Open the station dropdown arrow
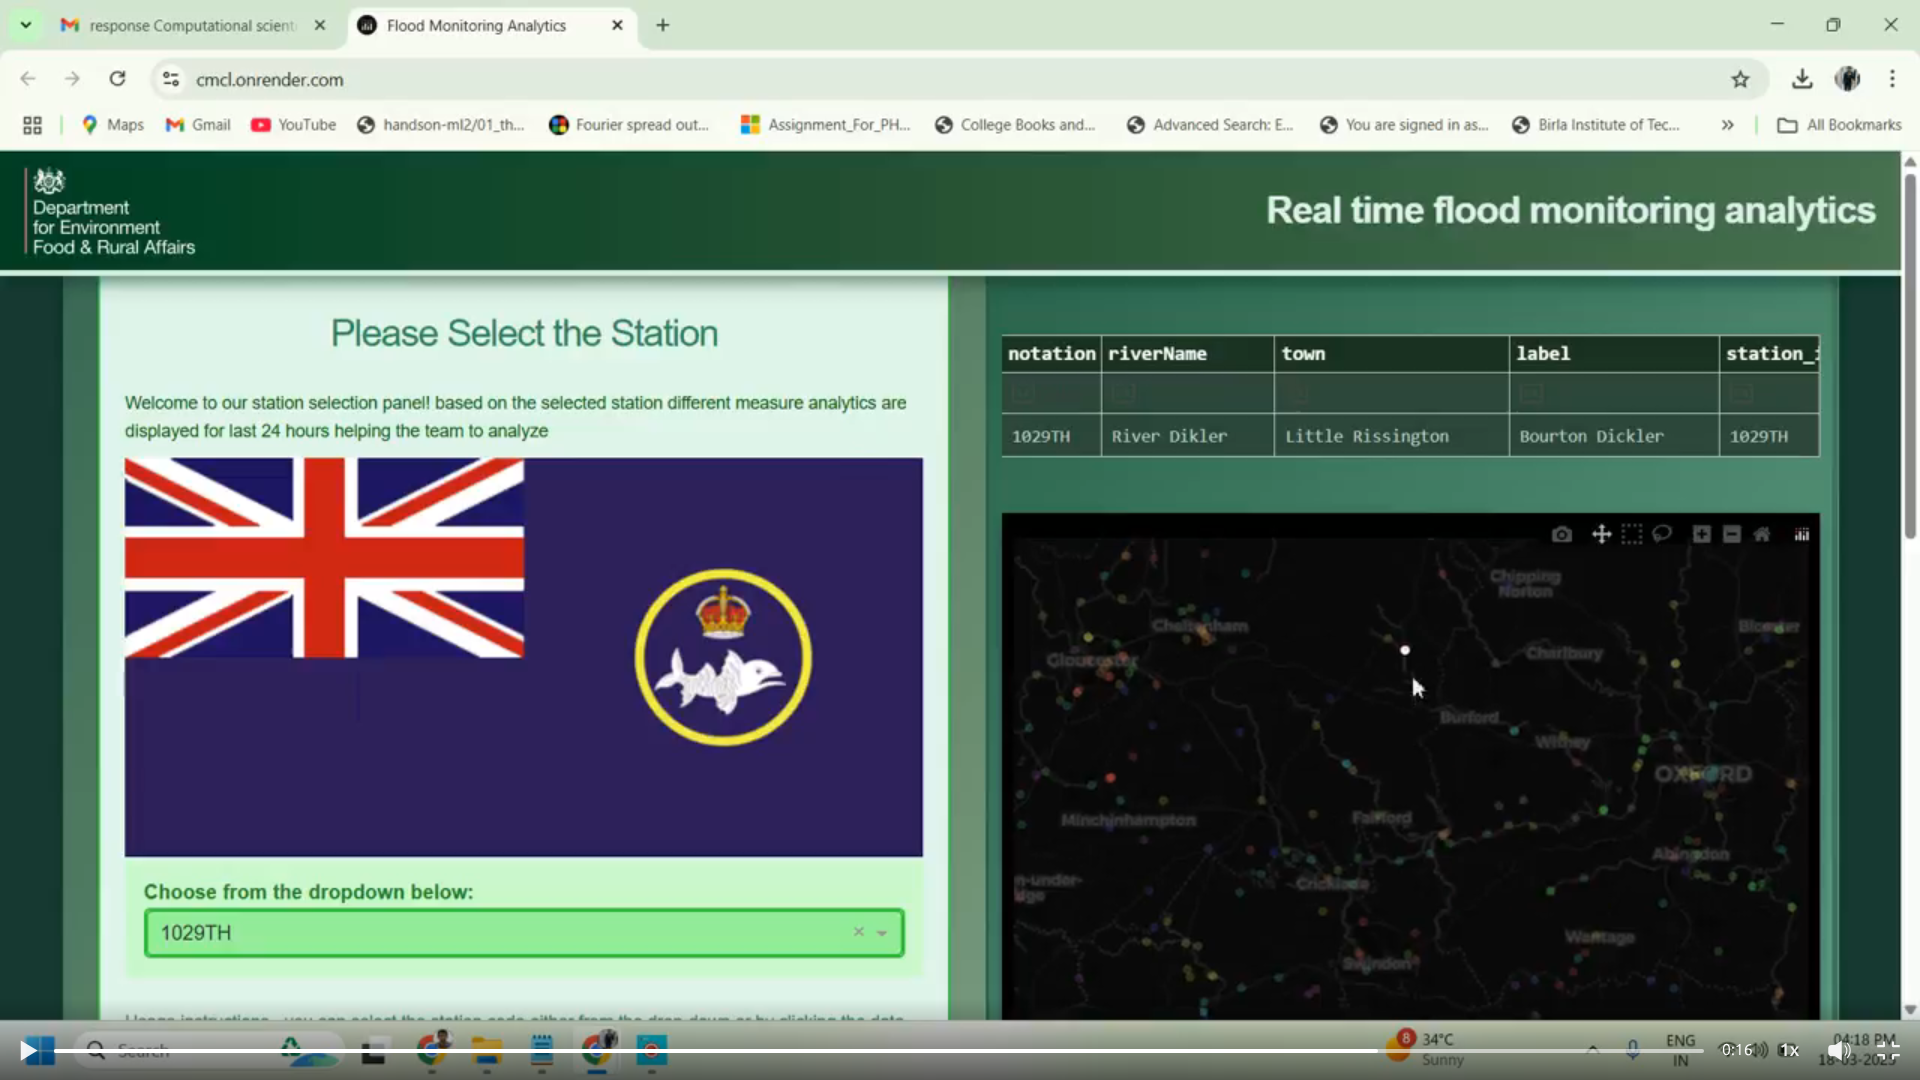 coord(882,933)
